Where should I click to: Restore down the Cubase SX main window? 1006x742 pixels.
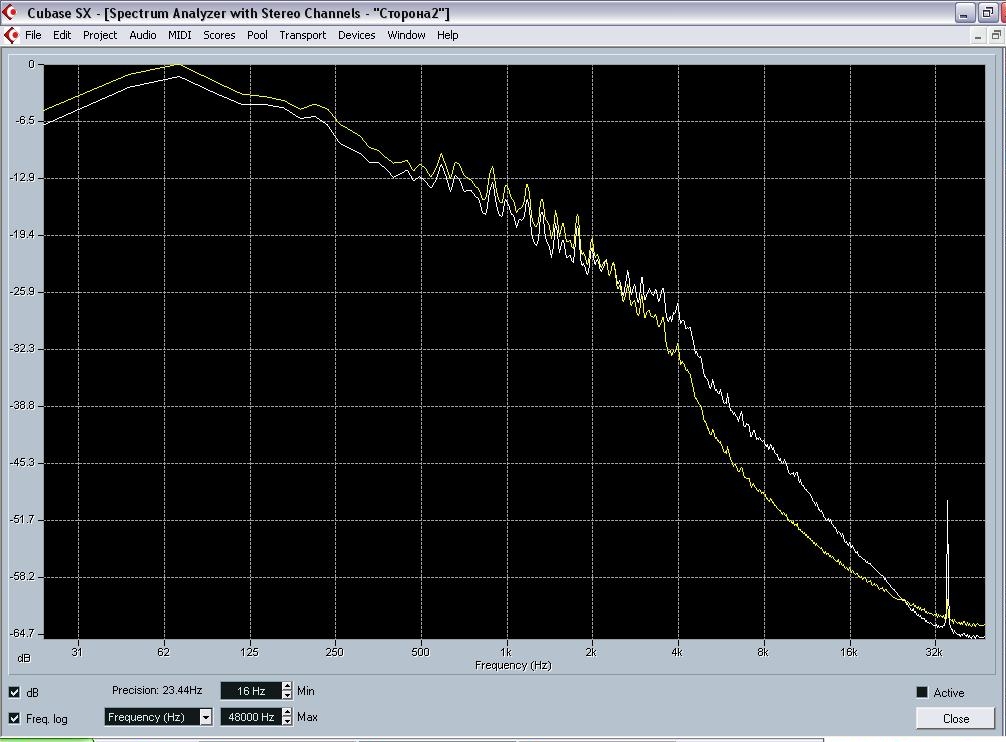click(x=990, y=13)
